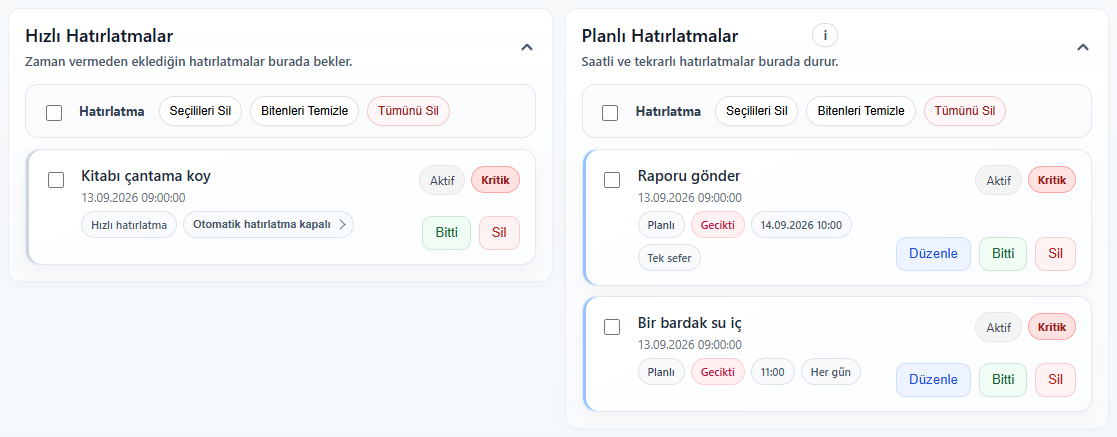Click Aktif badge on Bir bardak su iç
This screenshot has height=437, width=1117.
point(998,327)
